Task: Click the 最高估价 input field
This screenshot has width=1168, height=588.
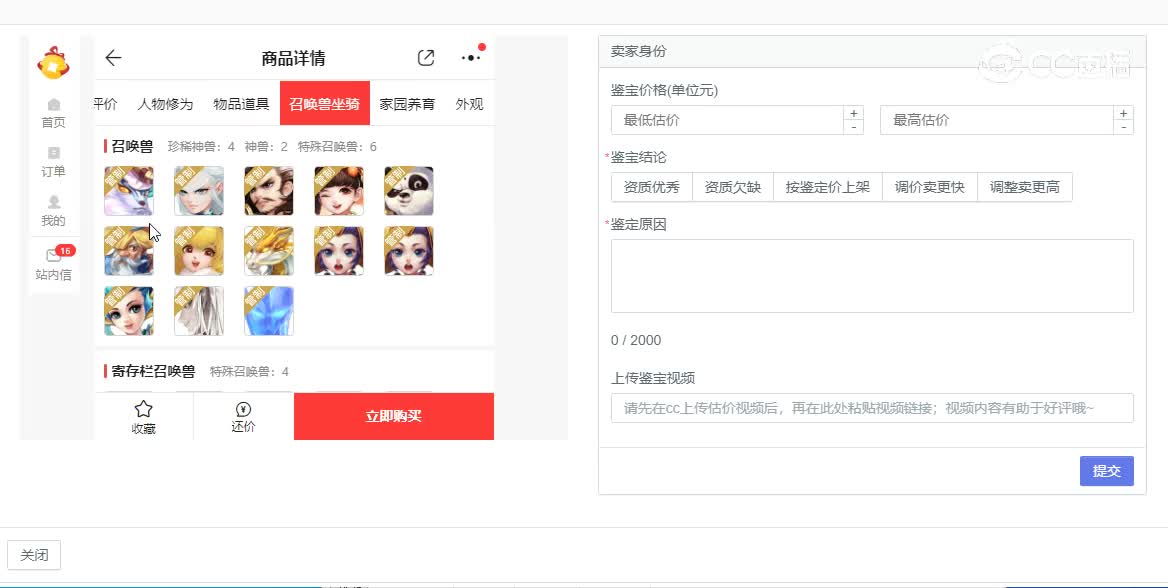Action: [x=997, y=120]
